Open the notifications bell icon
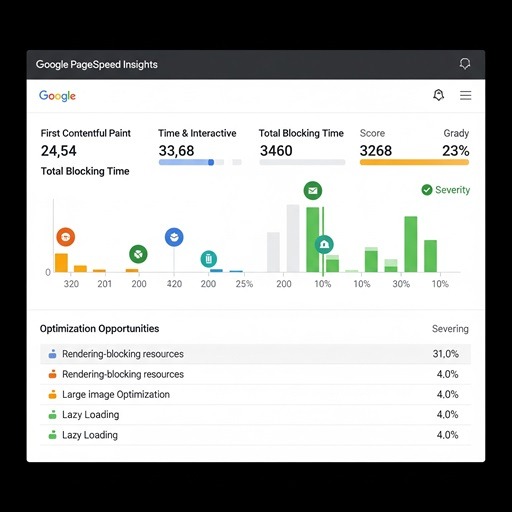This screenshot has height=512, width=512. [438, 95]
